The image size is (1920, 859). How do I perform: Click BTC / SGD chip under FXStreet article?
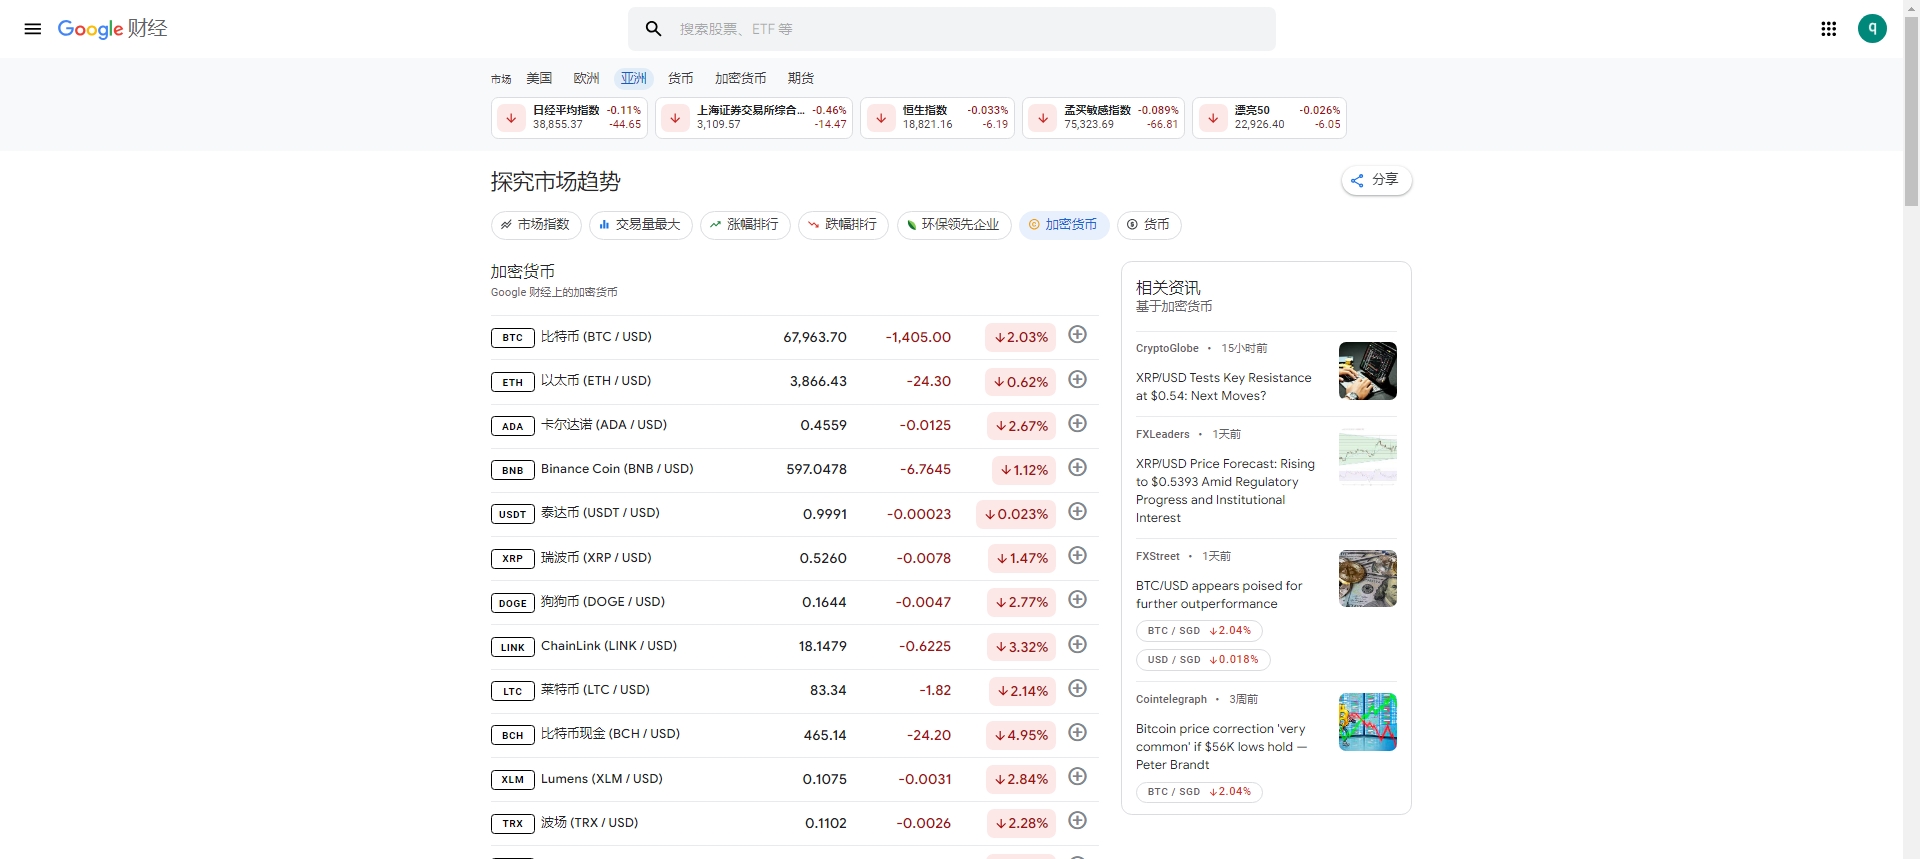click(x=1199, y=631)
